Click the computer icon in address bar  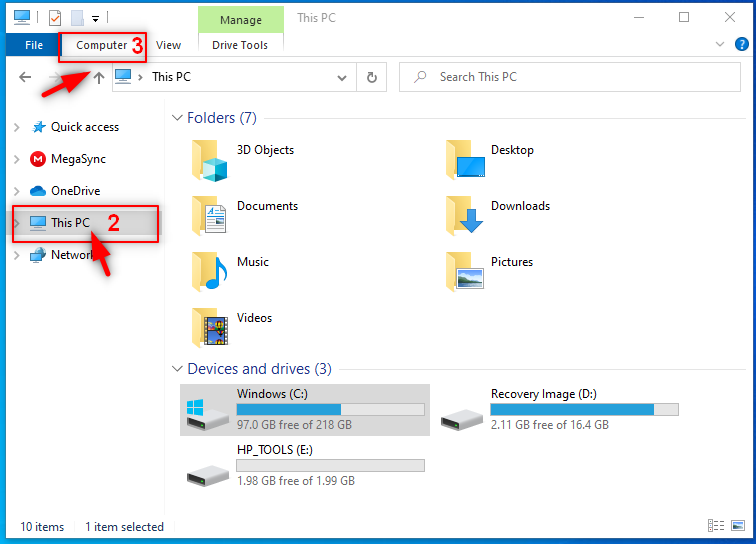tap(123, 76)
